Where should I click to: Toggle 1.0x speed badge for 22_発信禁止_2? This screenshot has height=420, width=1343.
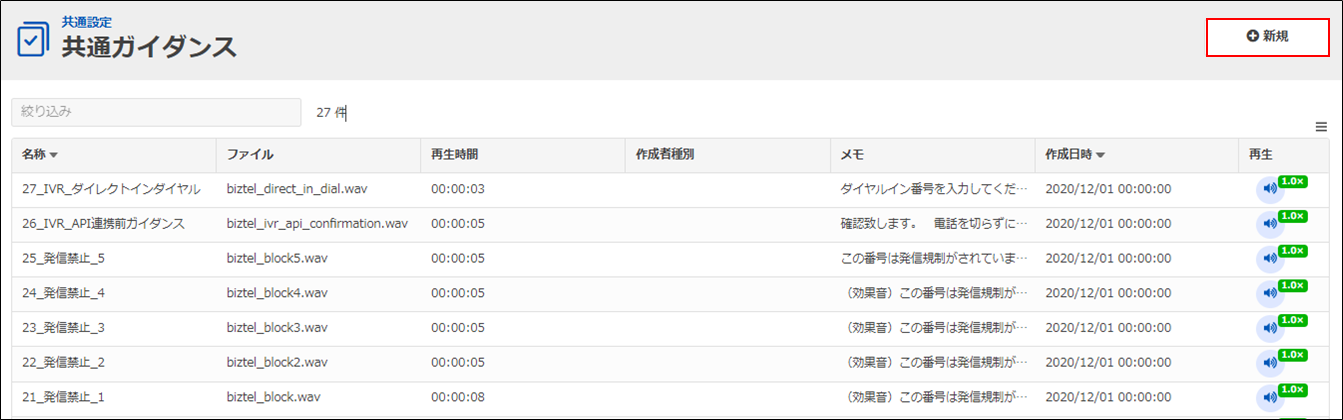point(1292,355)
